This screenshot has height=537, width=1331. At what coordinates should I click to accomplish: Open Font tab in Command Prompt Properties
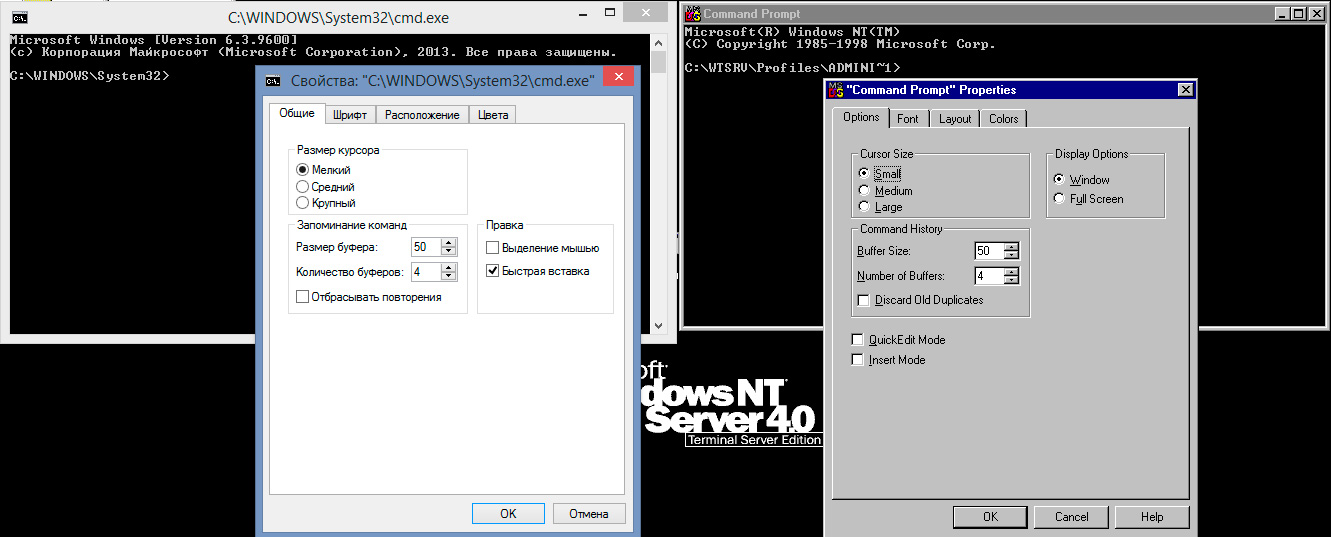908,119
